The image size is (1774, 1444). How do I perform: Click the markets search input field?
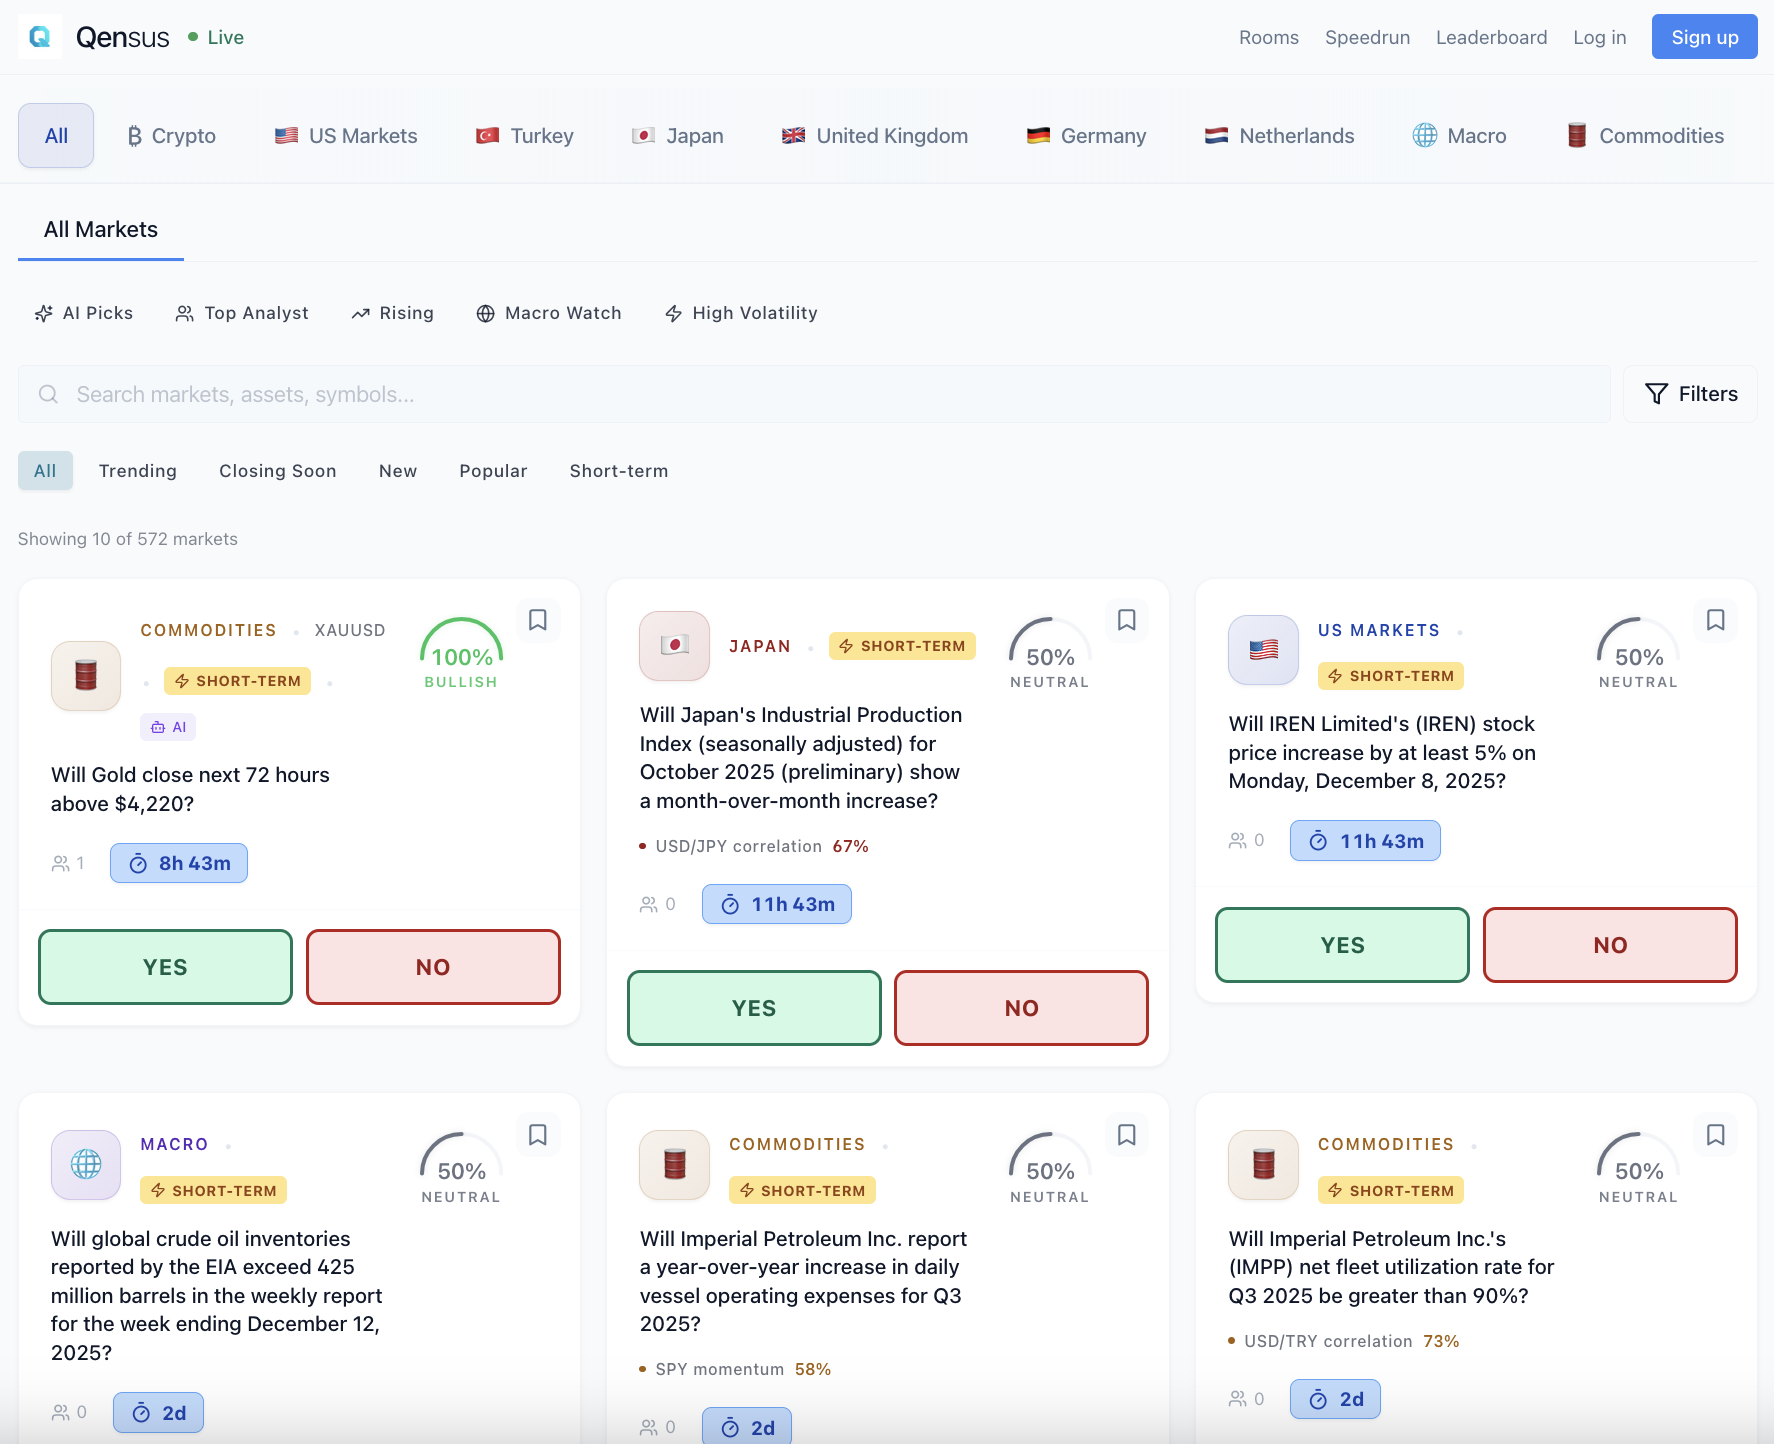click(x=400, y=394)
